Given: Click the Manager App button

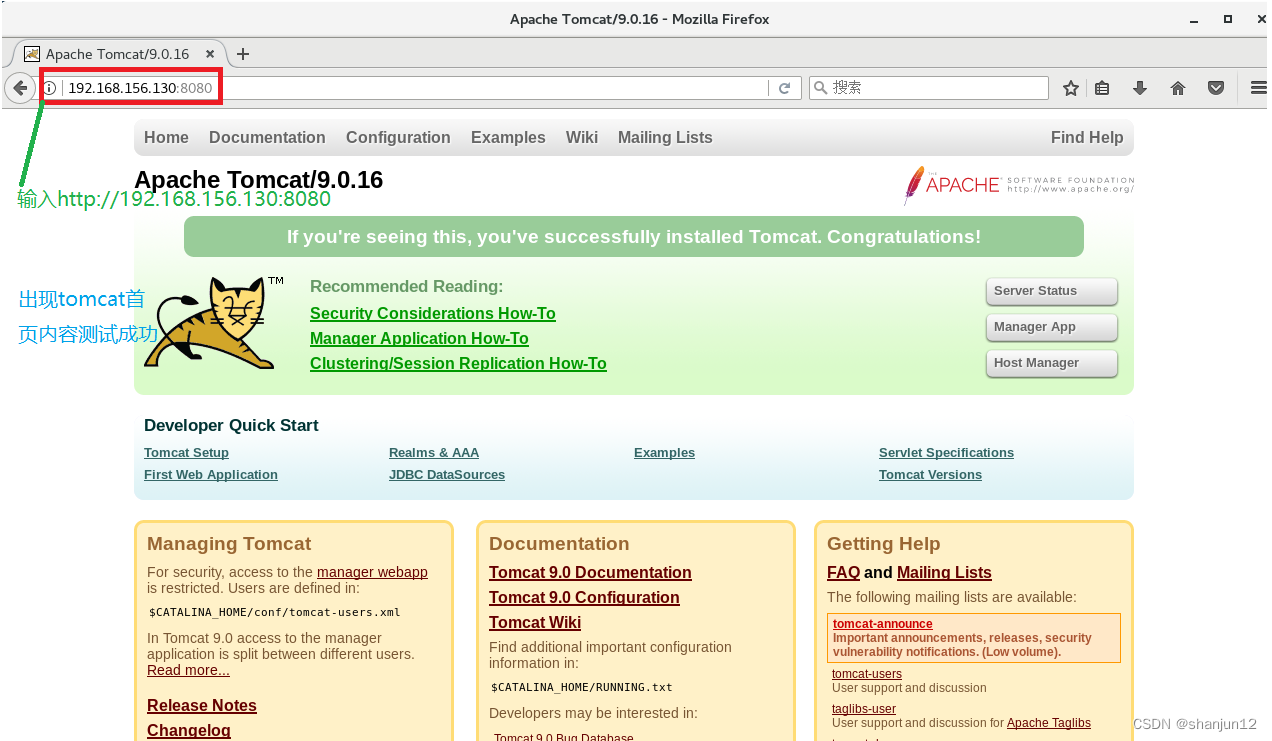Looking at the screenshot, I should pos(1051,327).
